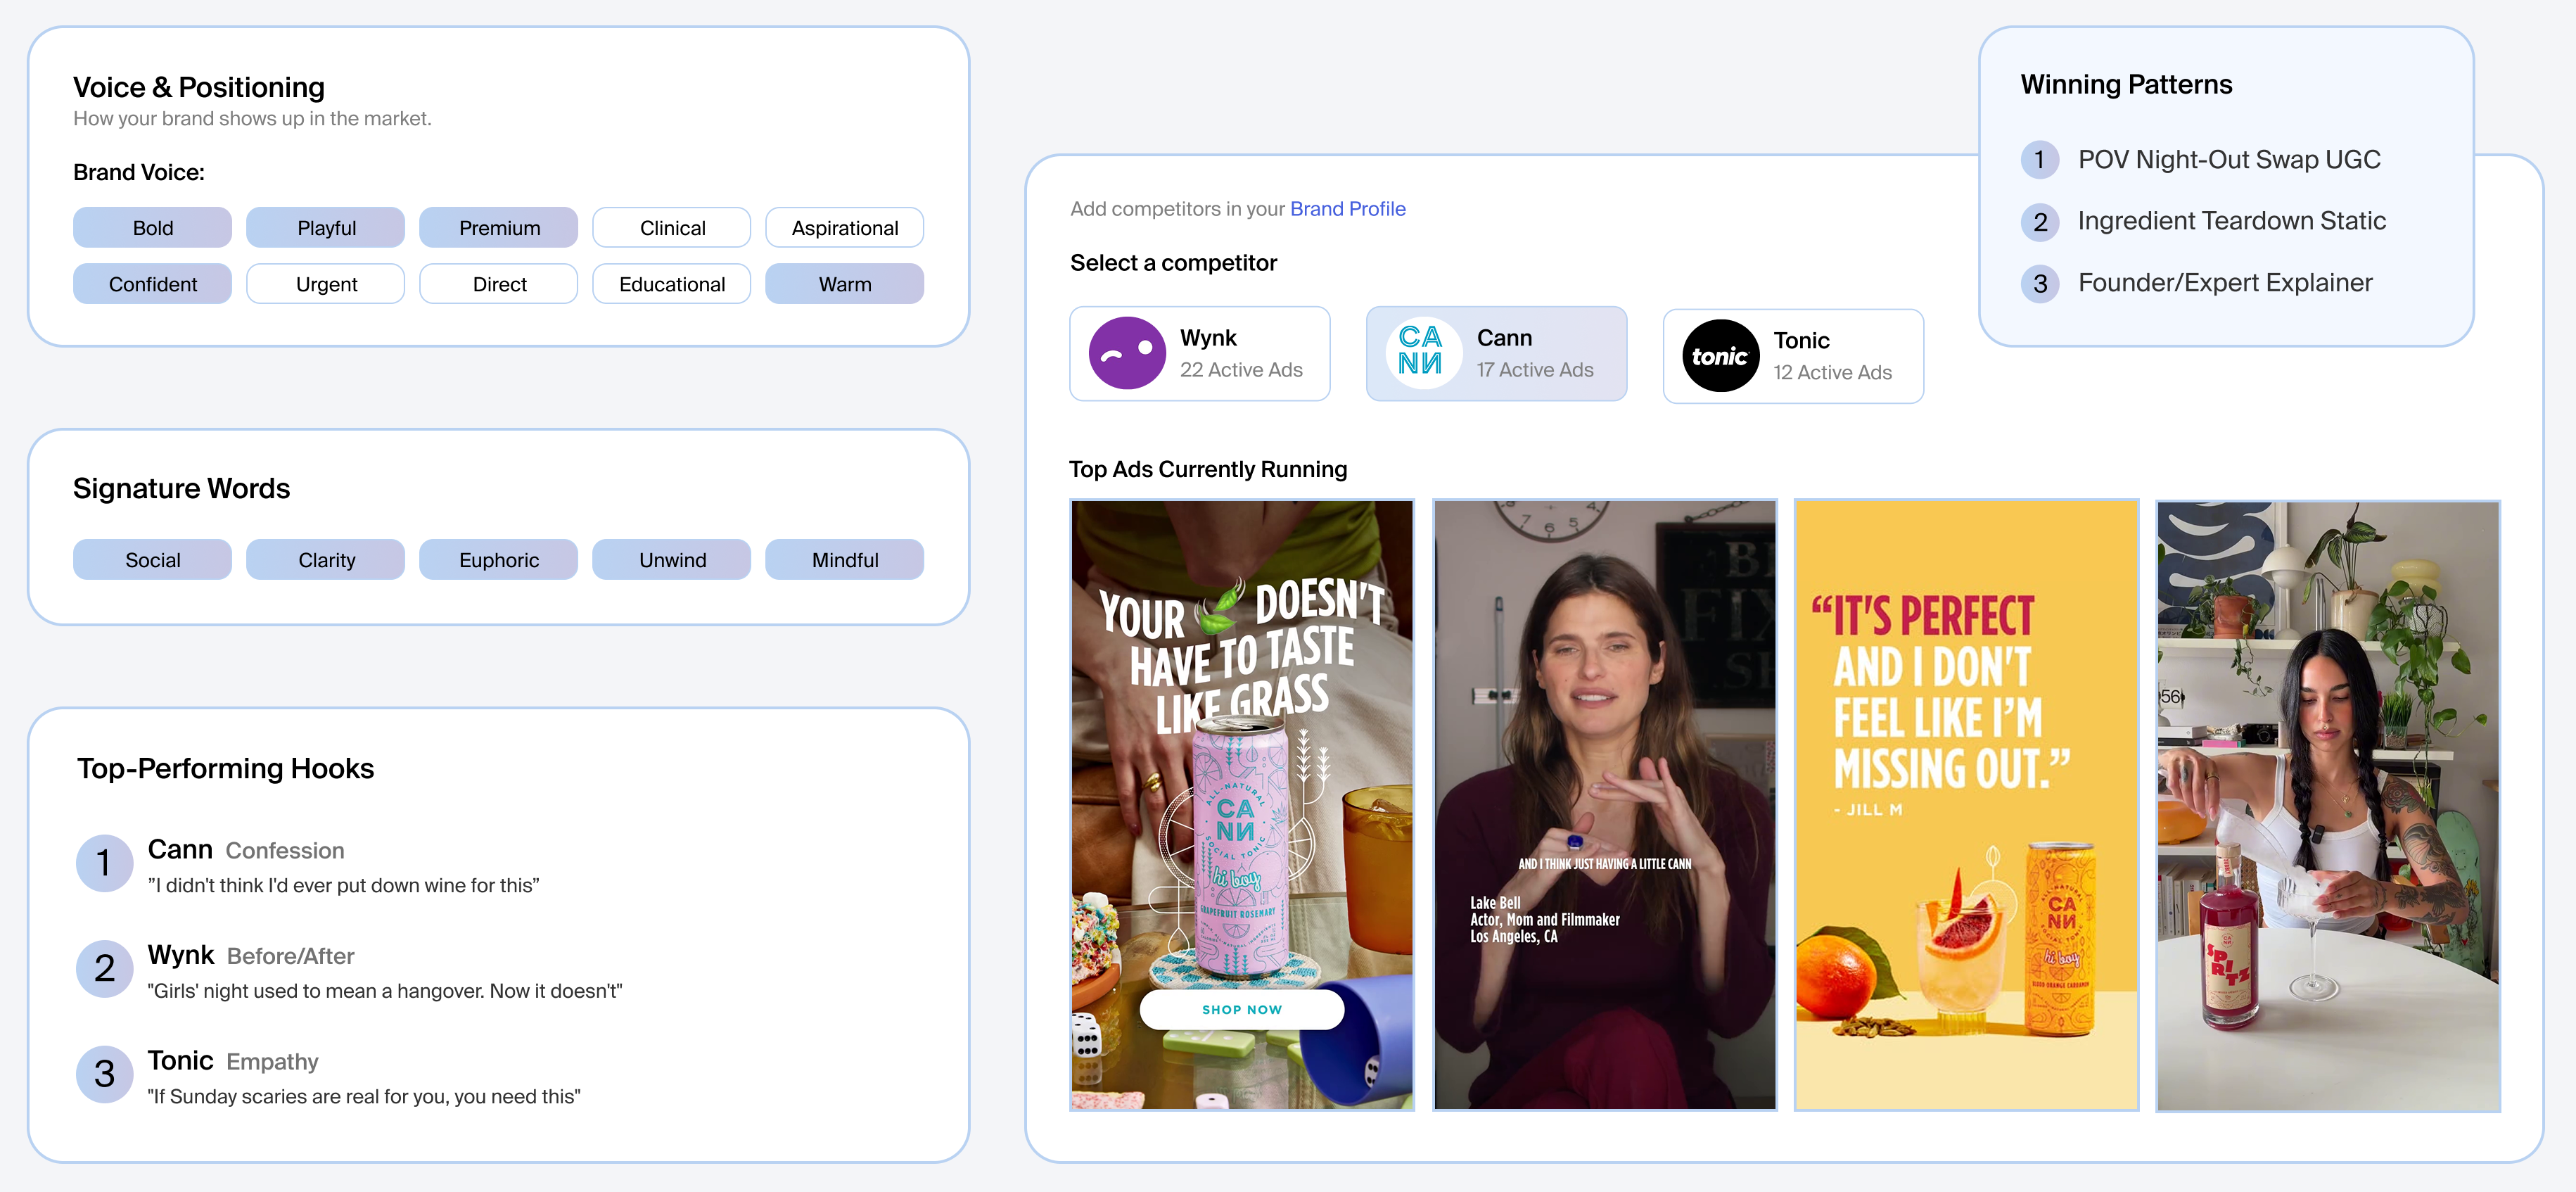Viewport: 2576px width, 1192px height.
Task: Click the 1 badge in Winning Patterns
Action: pyautogui.click(x=2040, y=160)
